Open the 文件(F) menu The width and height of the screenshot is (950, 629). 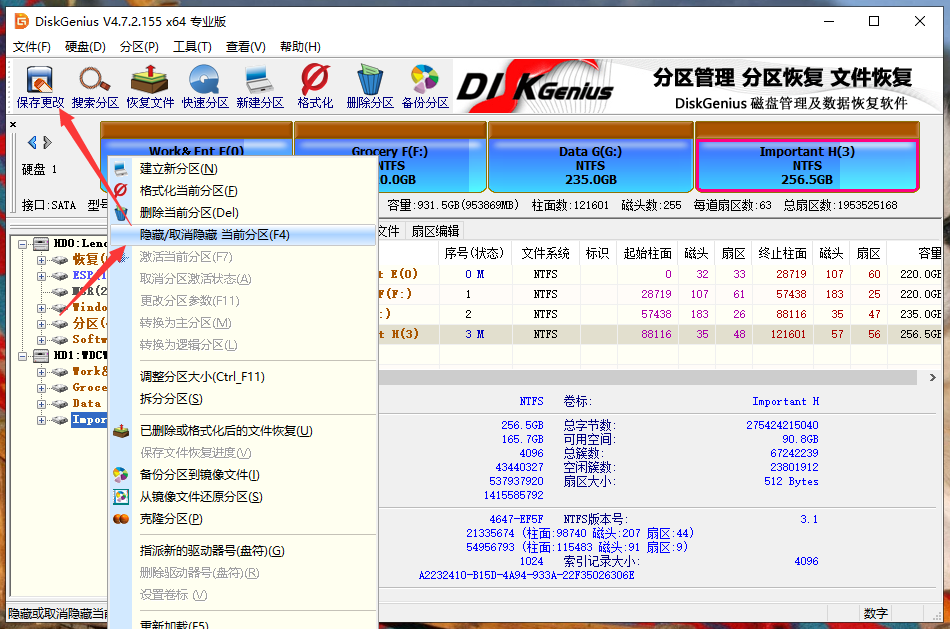(32, 47)
